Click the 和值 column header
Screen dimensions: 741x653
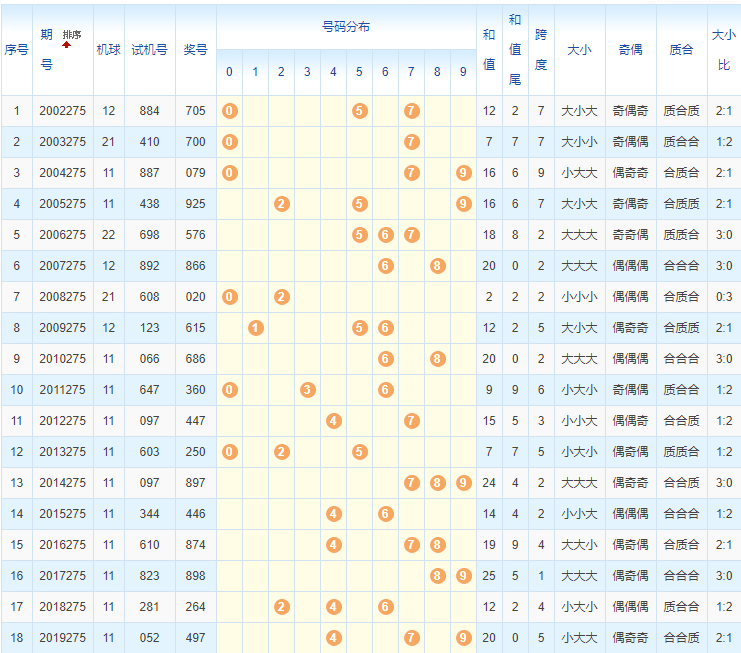[x=489, y=49]
